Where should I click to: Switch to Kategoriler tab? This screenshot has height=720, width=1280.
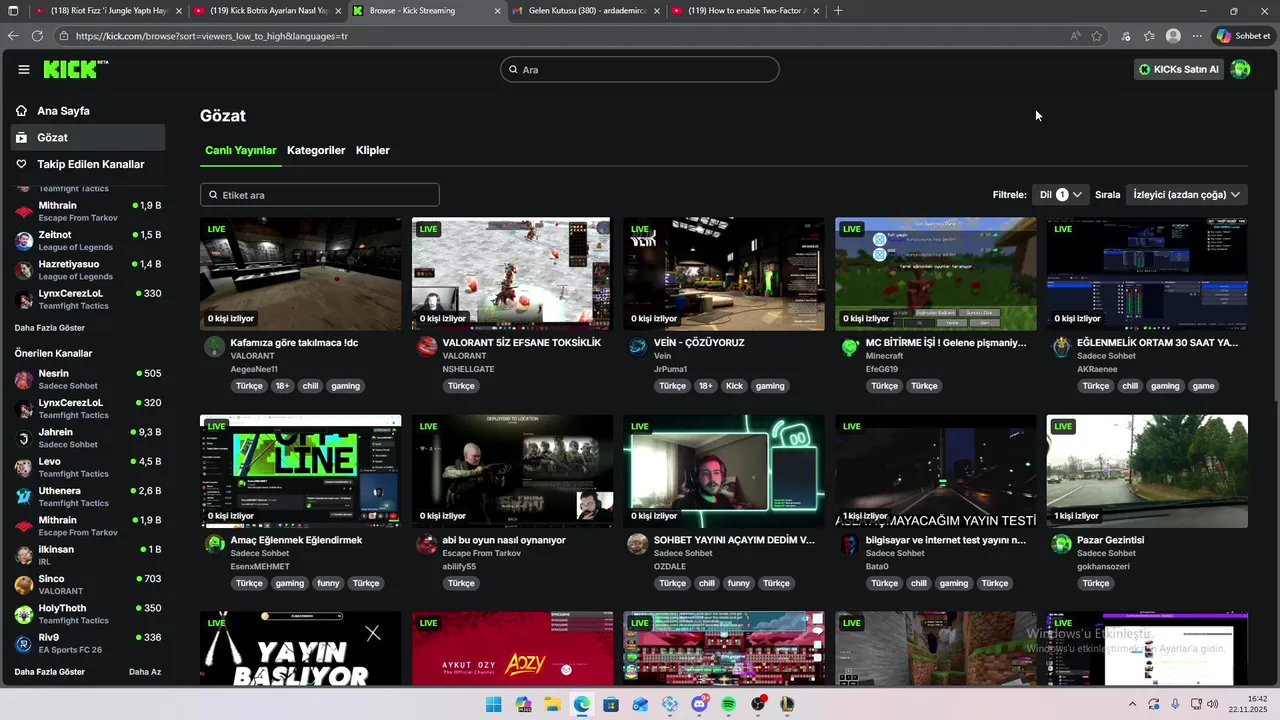(316, 150)
